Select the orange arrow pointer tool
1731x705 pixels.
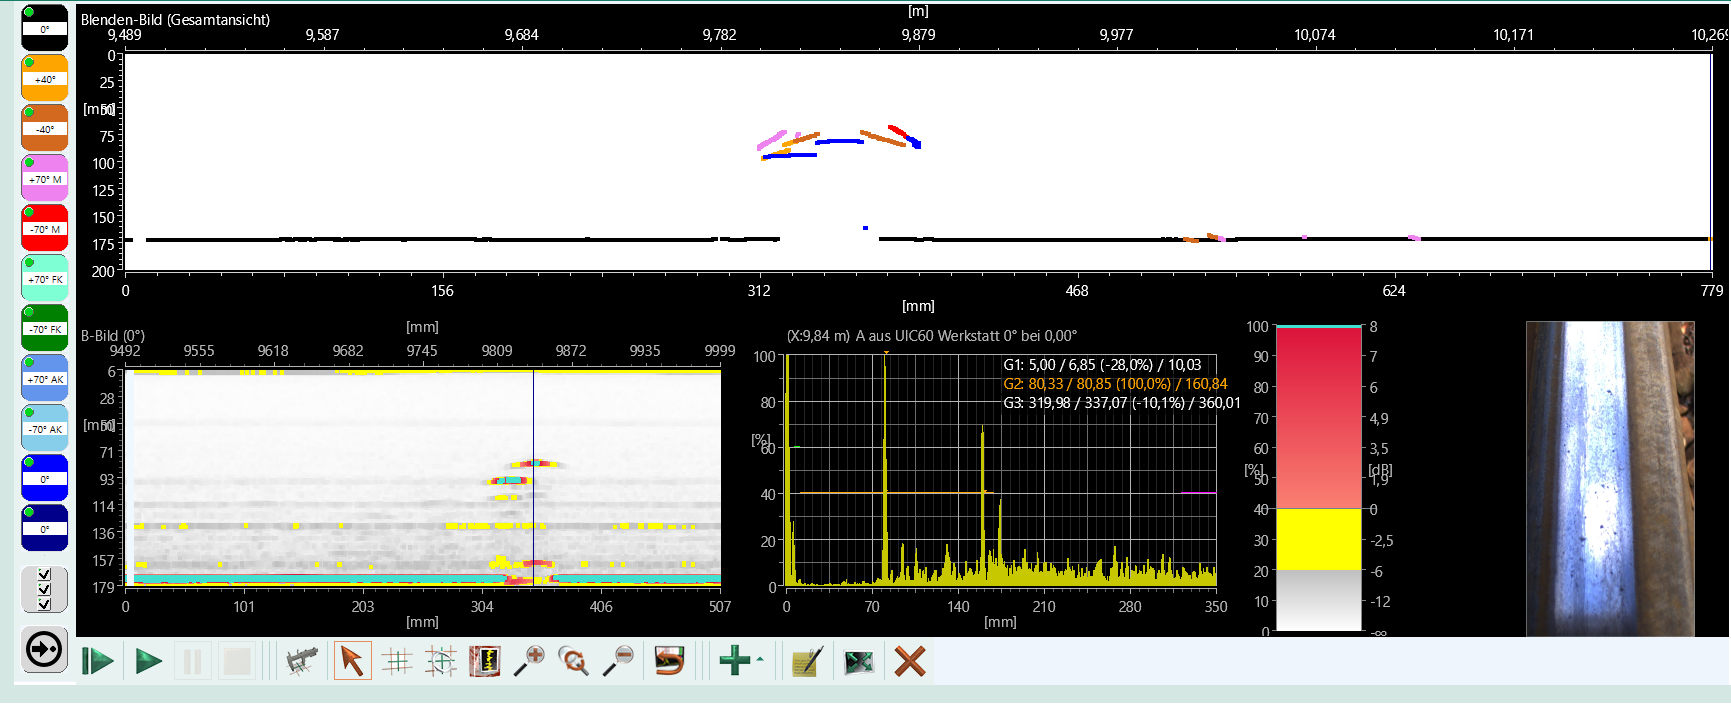(351, 661)
